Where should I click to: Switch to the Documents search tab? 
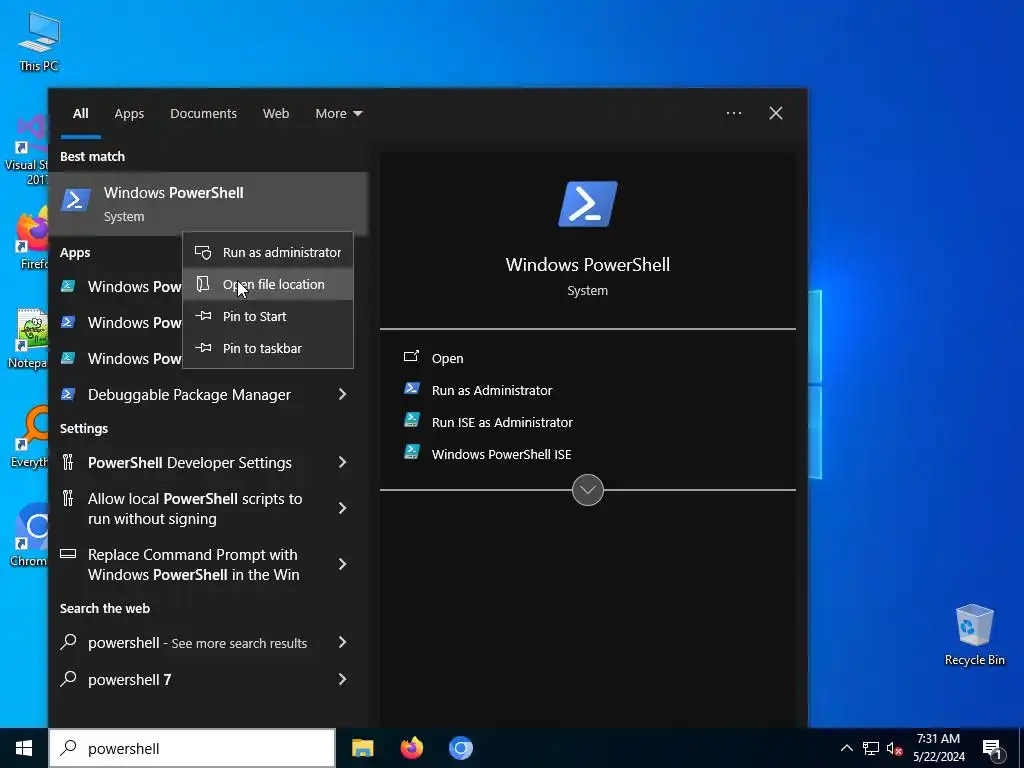203,114
